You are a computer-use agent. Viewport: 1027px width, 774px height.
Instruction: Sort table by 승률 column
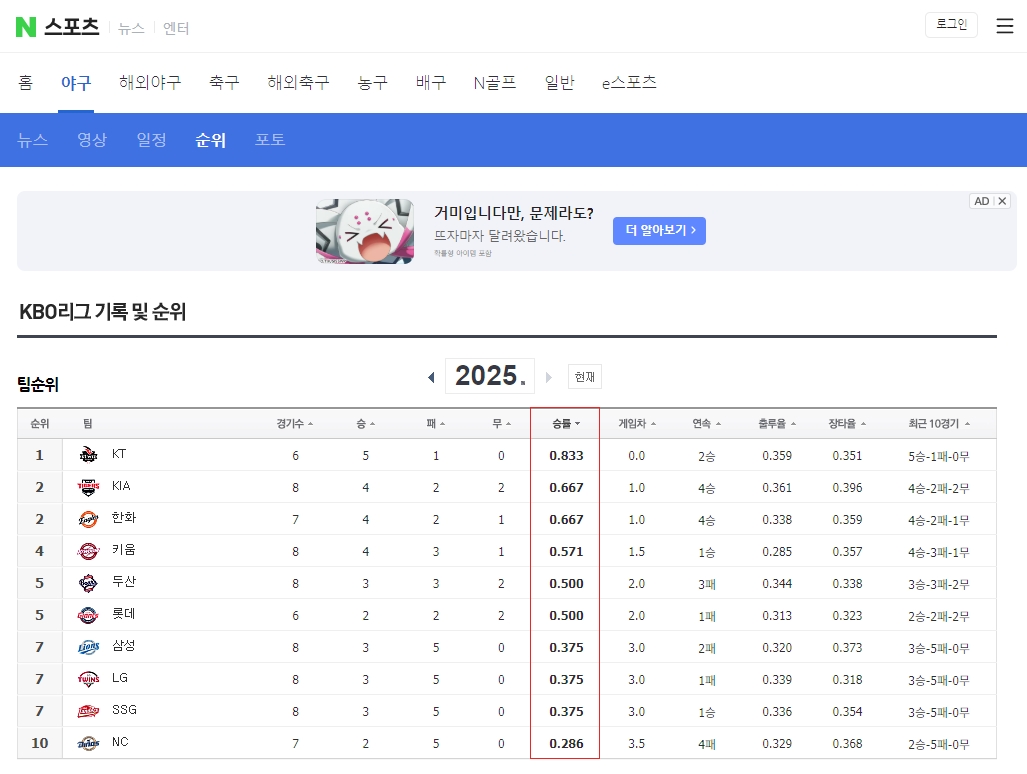pos(566,424)
